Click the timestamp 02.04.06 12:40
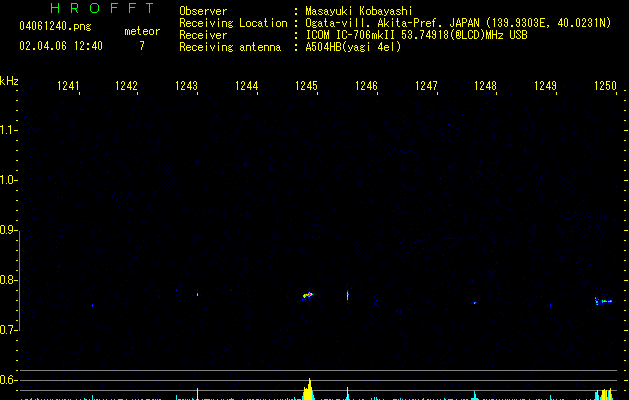Screen dimensions: 629x400 click(61, 46)
